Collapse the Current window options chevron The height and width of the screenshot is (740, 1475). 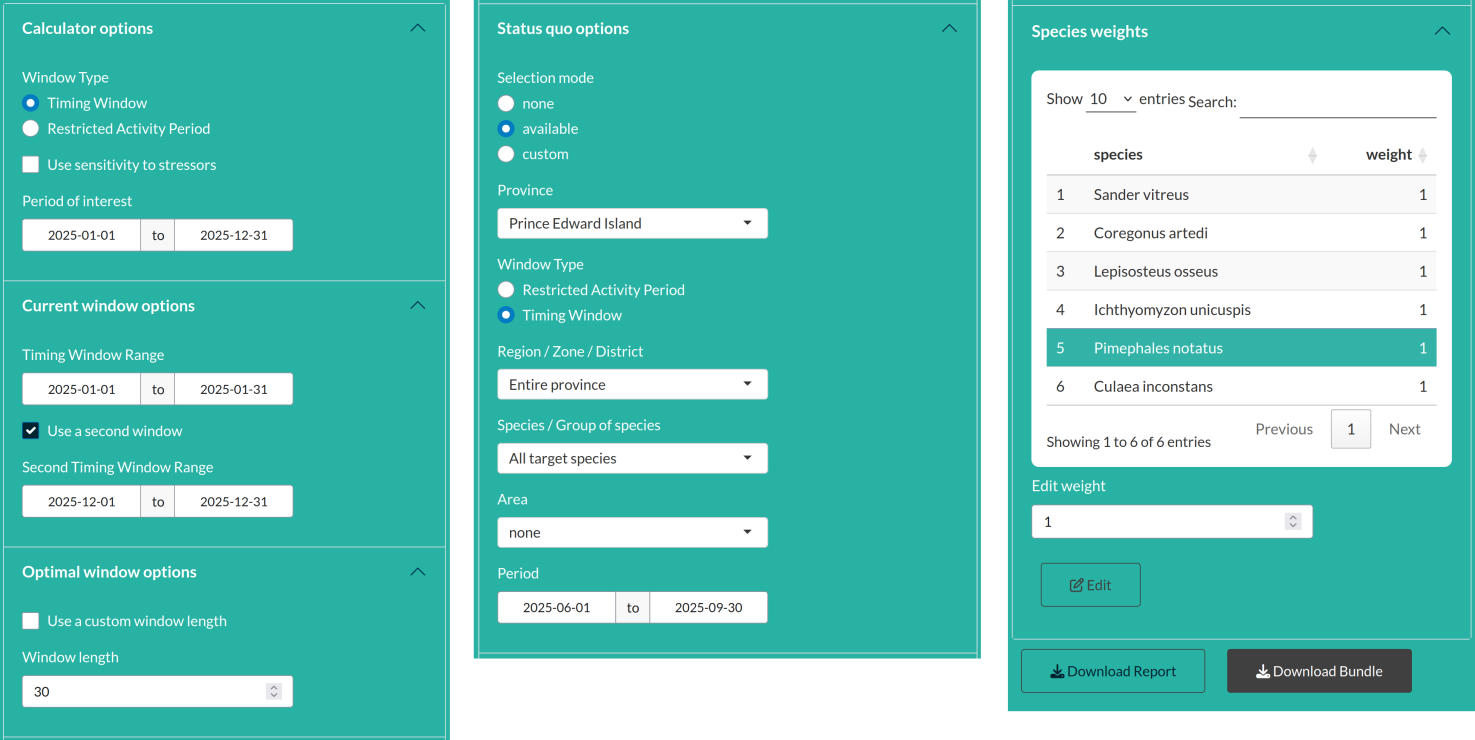tap(418, 305)
